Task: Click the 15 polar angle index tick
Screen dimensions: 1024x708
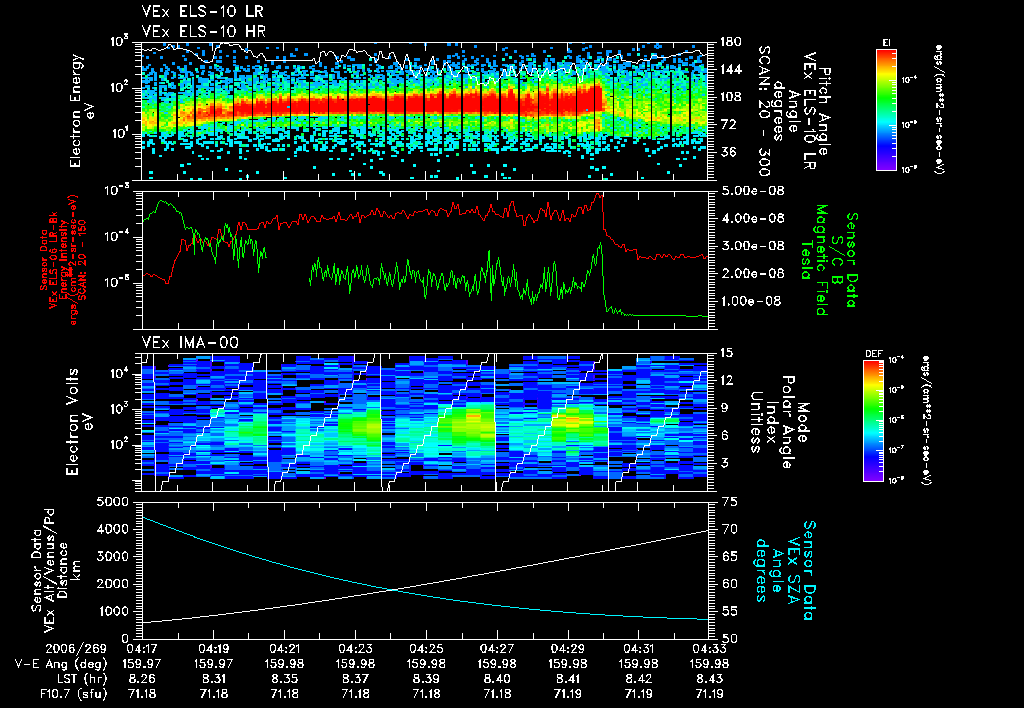Action: pos(726,353)
